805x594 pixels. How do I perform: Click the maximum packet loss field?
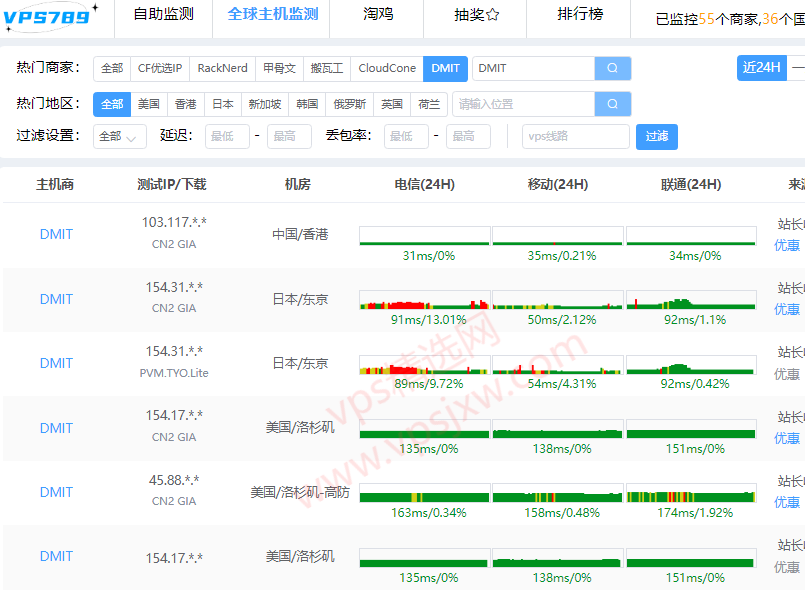[468, 137]
